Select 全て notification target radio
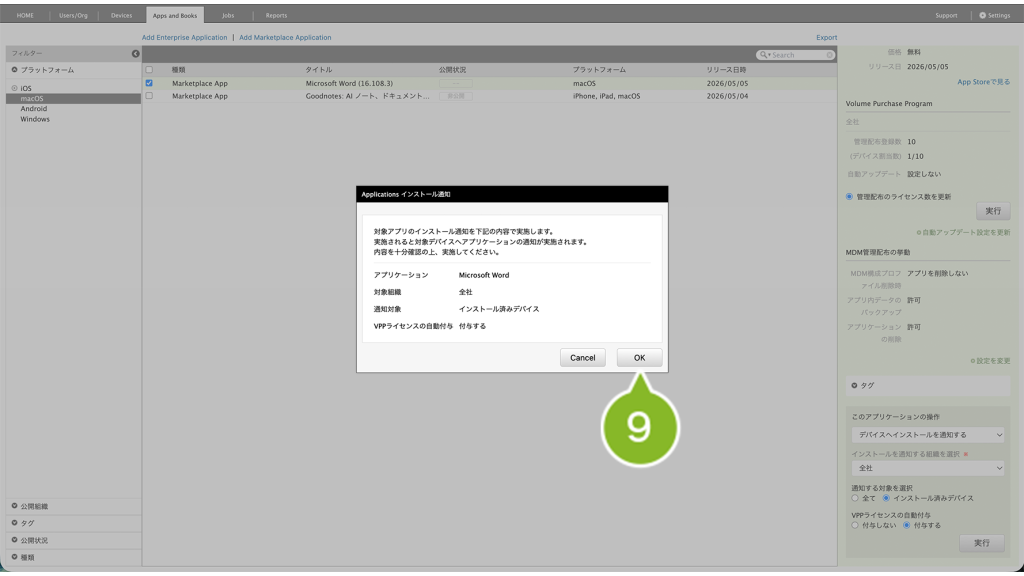The image size is (1024, 576). click(x=855, y=498)
